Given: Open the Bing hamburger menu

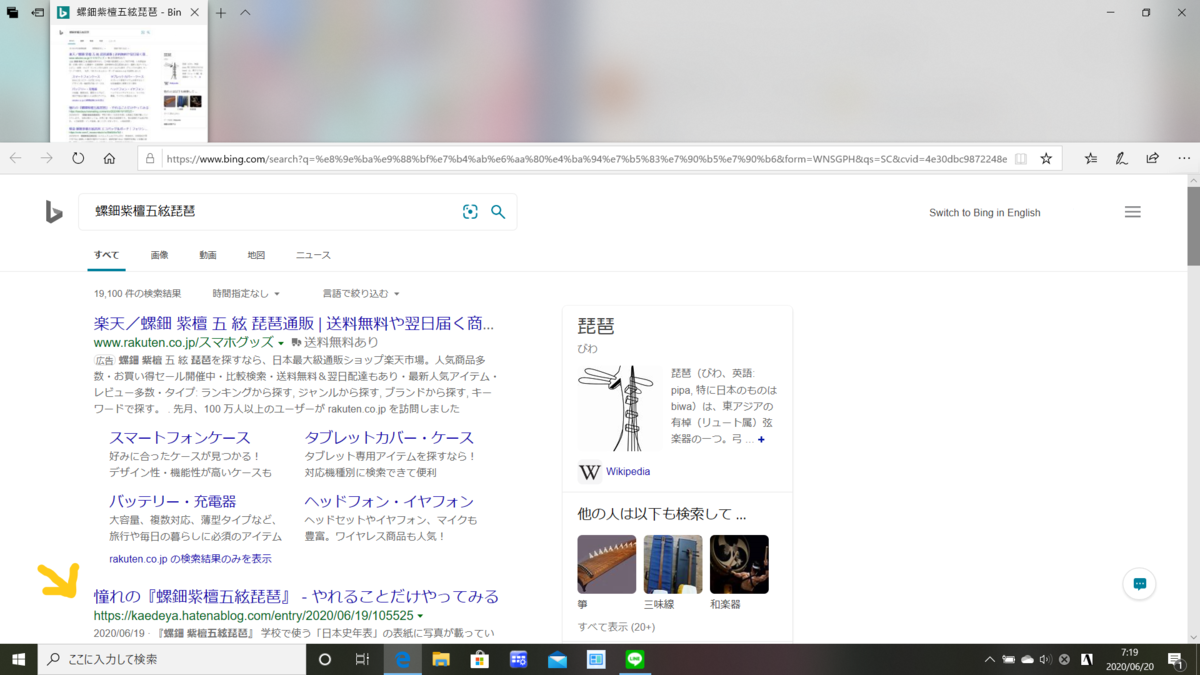Looking at the screenshot, I should coord(1132,212).
